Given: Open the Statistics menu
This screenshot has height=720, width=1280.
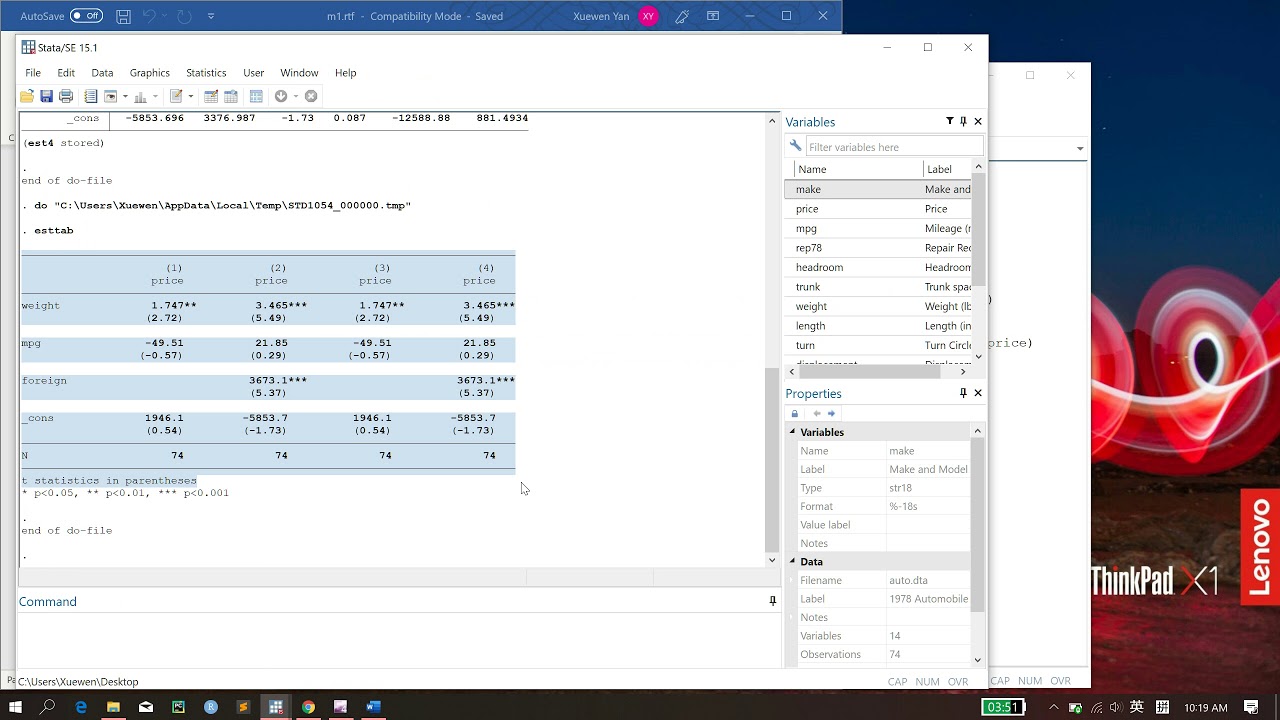Looking at the screenshot, I should click(206, 73).
